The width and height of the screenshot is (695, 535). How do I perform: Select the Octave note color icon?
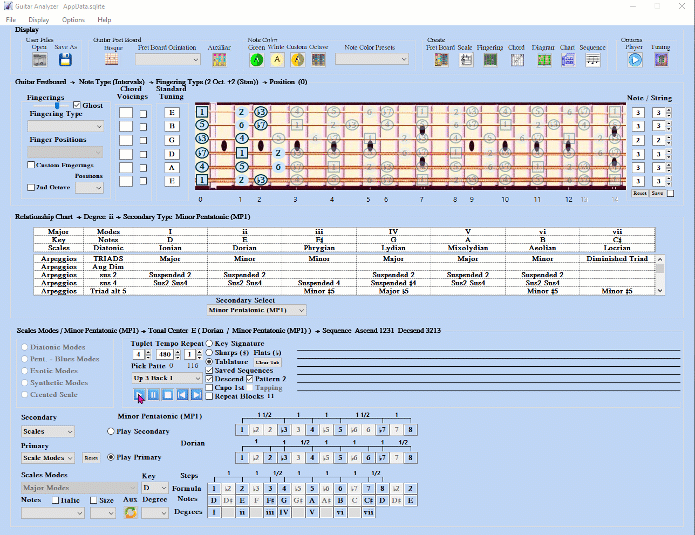point(318,59)
